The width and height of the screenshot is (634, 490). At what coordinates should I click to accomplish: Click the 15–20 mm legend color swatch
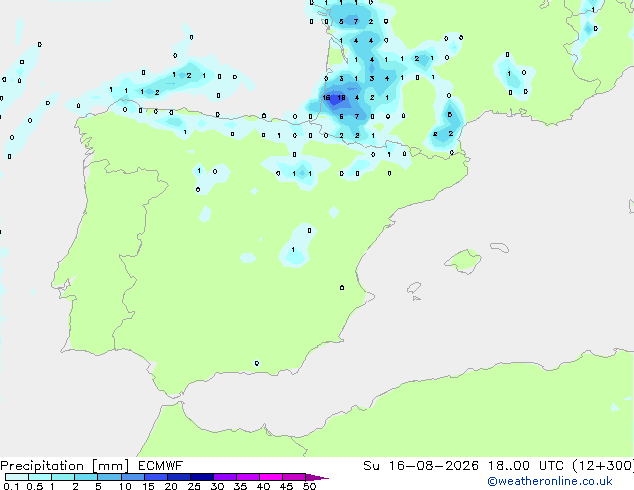tap(156, 477)
